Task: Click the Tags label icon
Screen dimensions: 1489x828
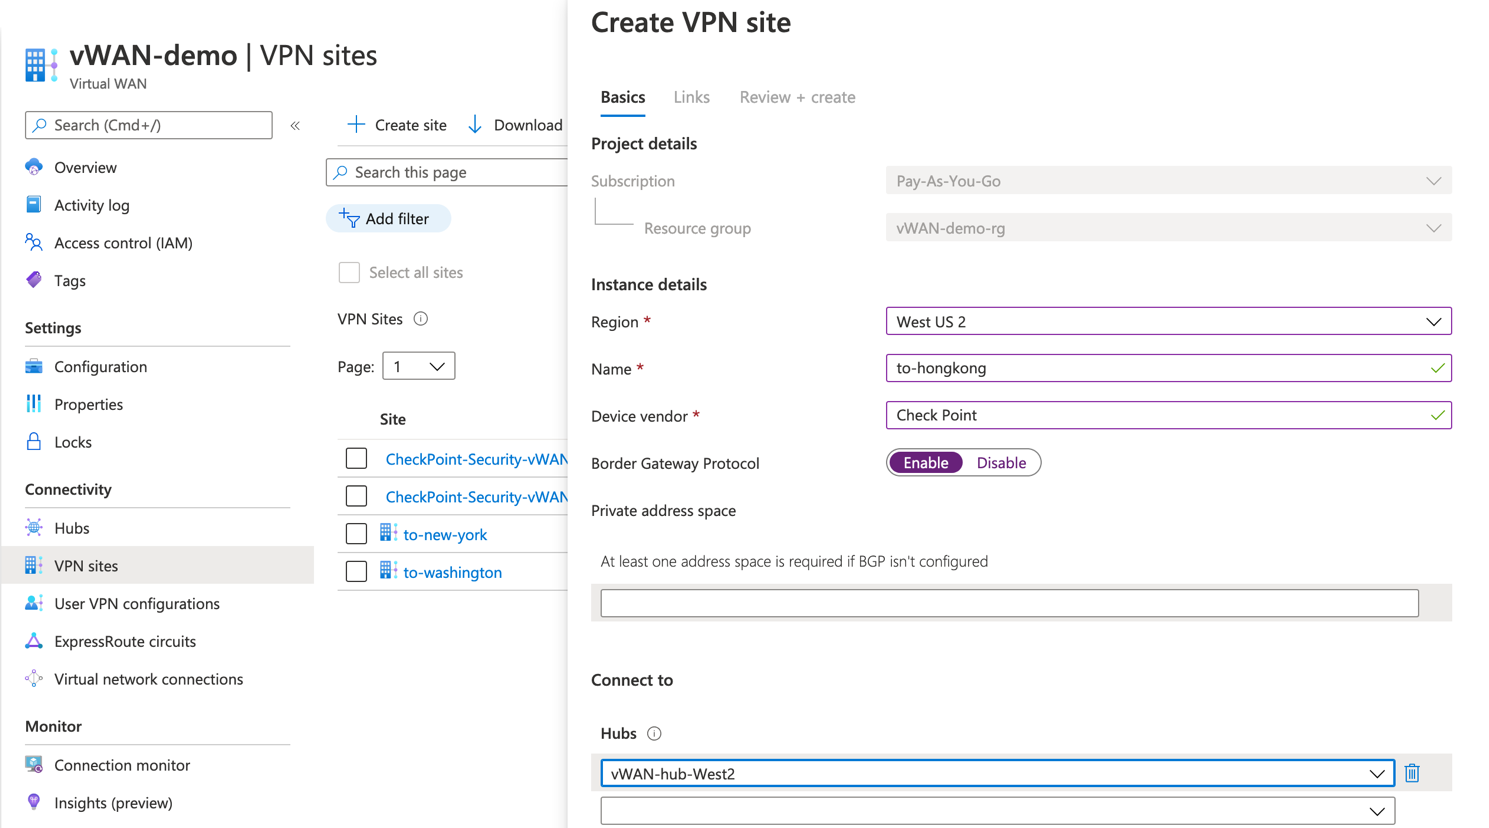Action: pyautogui.click(x=34, y=280)
